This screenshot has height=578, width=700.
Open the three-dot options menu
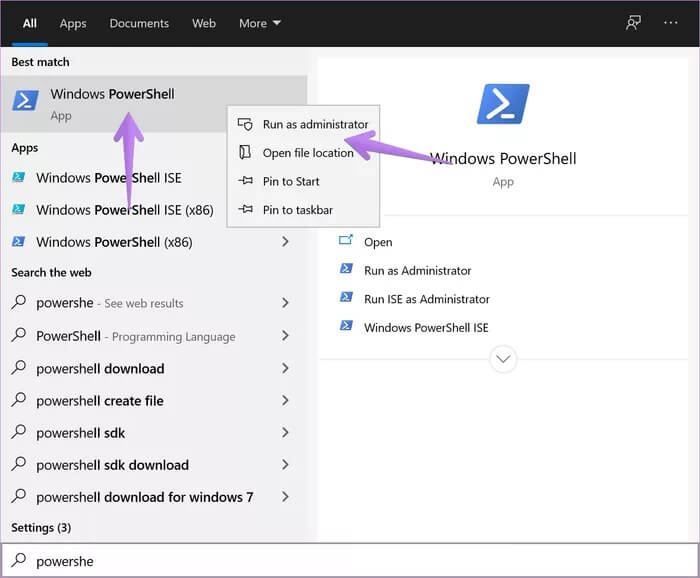point(671,22)
